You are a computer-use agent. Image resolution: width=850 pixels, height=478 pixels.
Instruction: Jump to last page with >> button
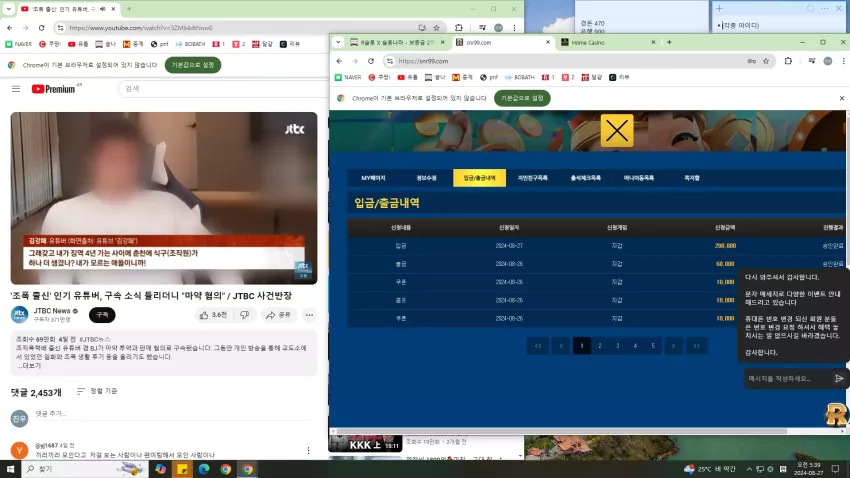[x=696, y=346]
